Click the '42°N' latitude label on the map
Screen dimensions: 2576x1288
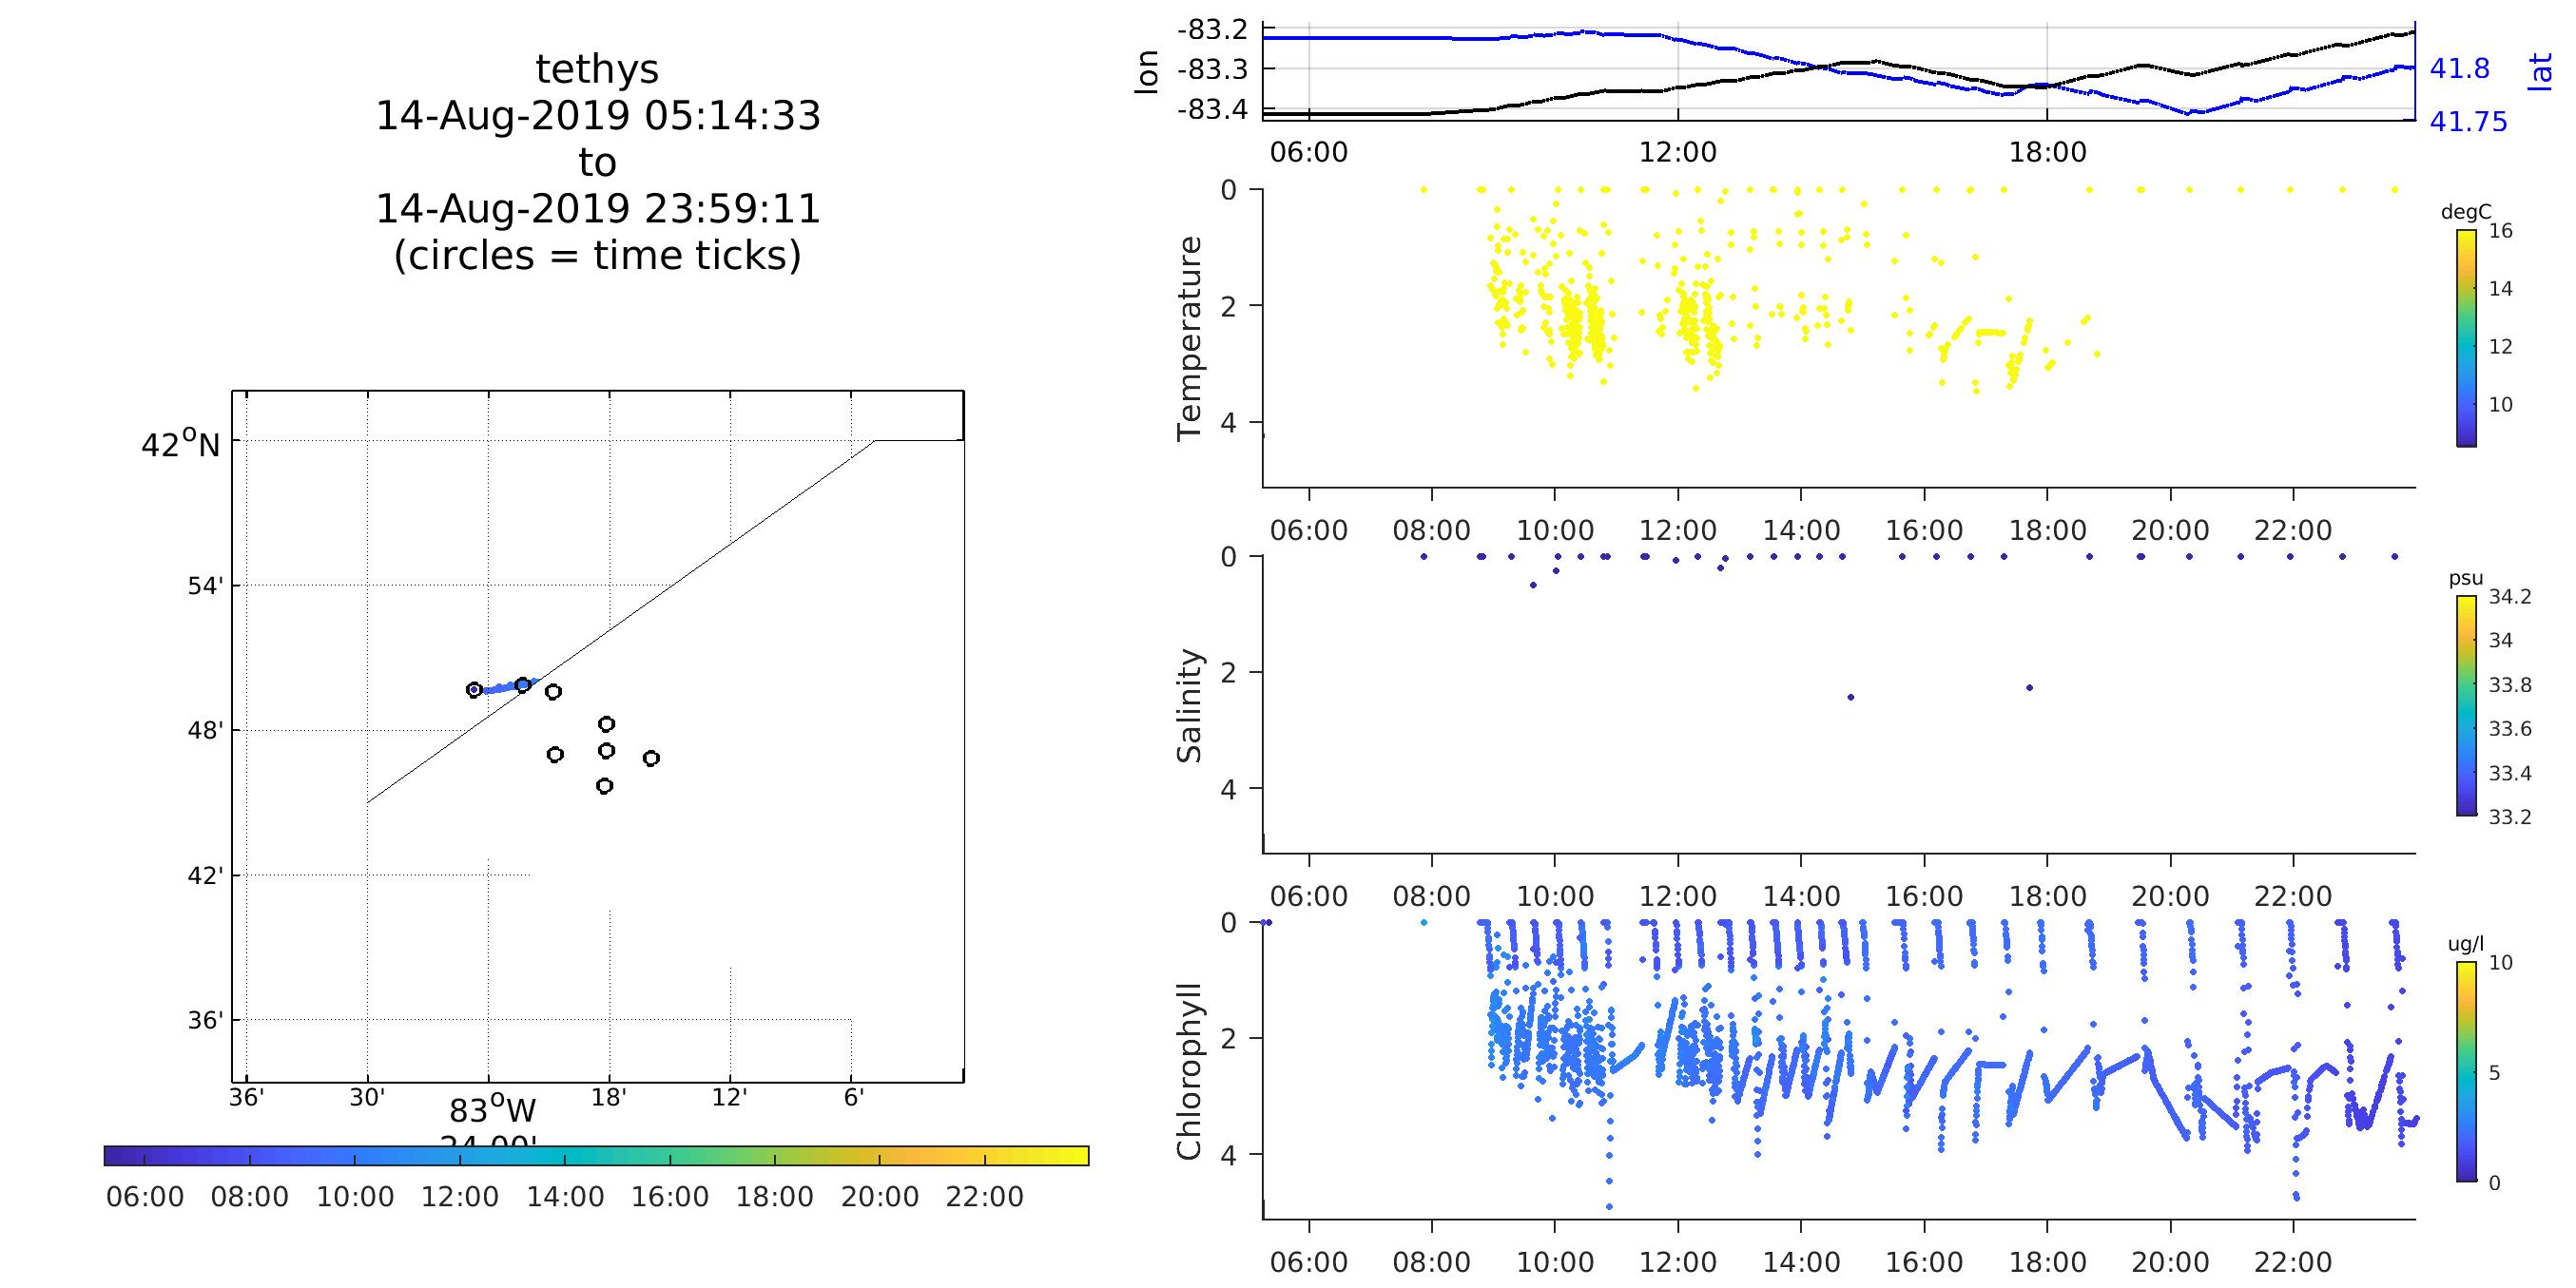pyautogui.click(x=180, y=444)
